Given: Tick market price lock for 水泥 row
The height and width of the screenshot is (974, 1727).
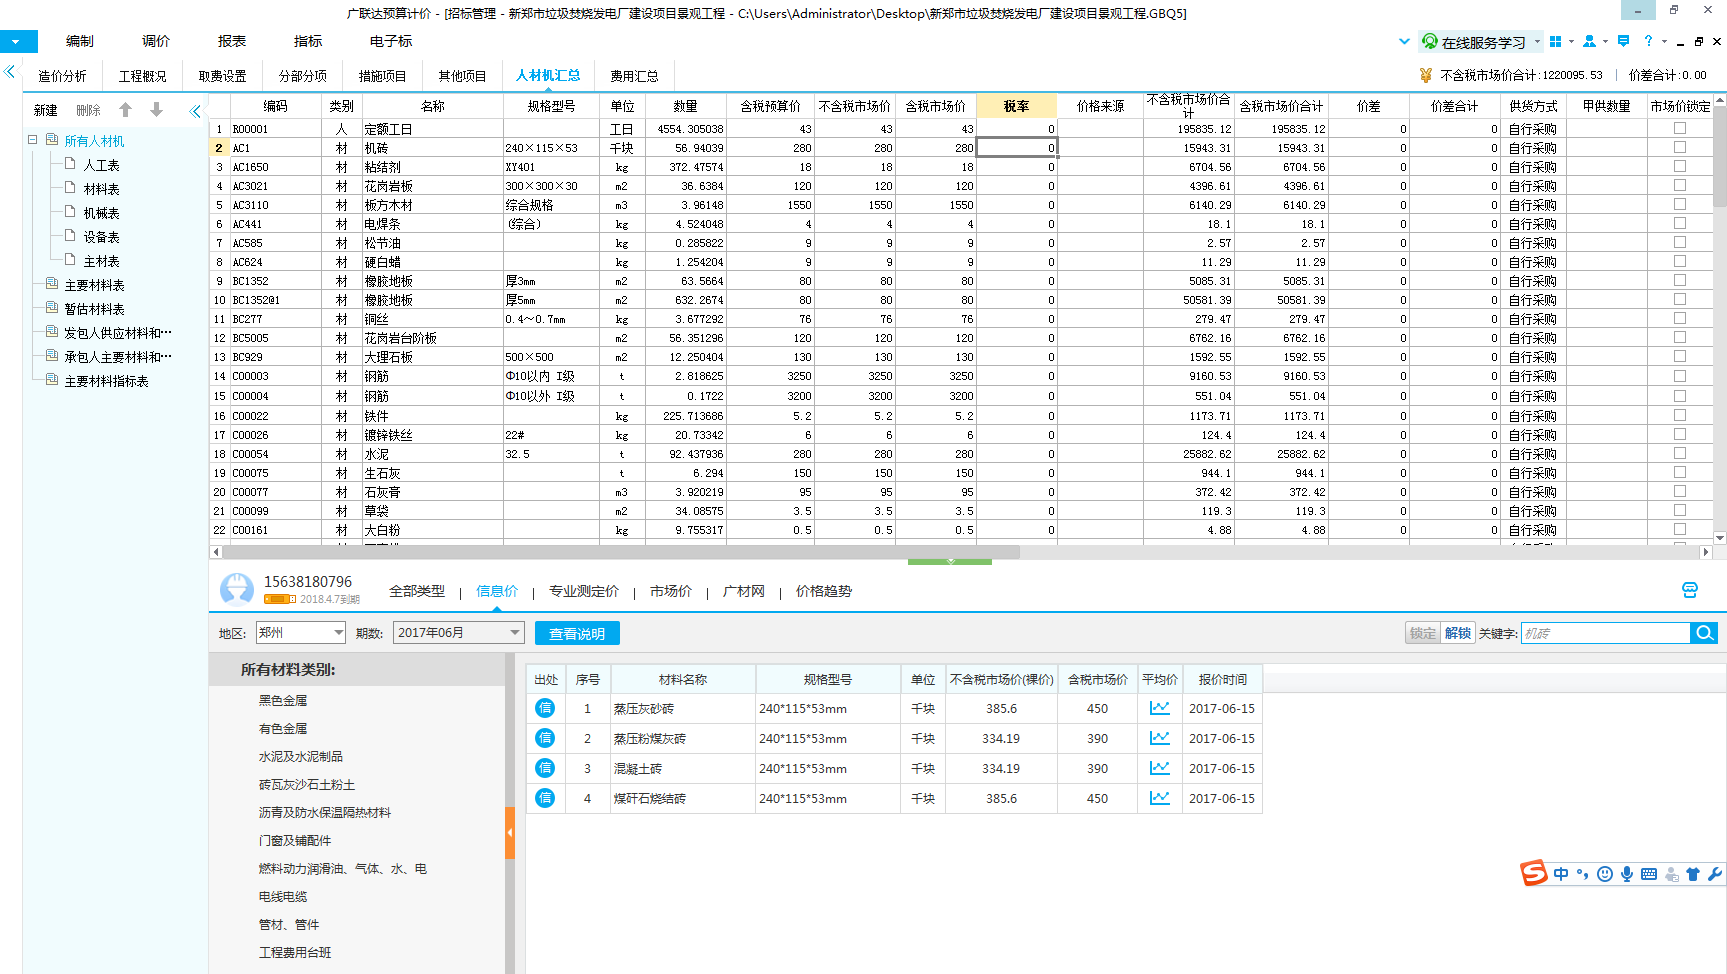Looking at the screenshot, I should 1680,453.
